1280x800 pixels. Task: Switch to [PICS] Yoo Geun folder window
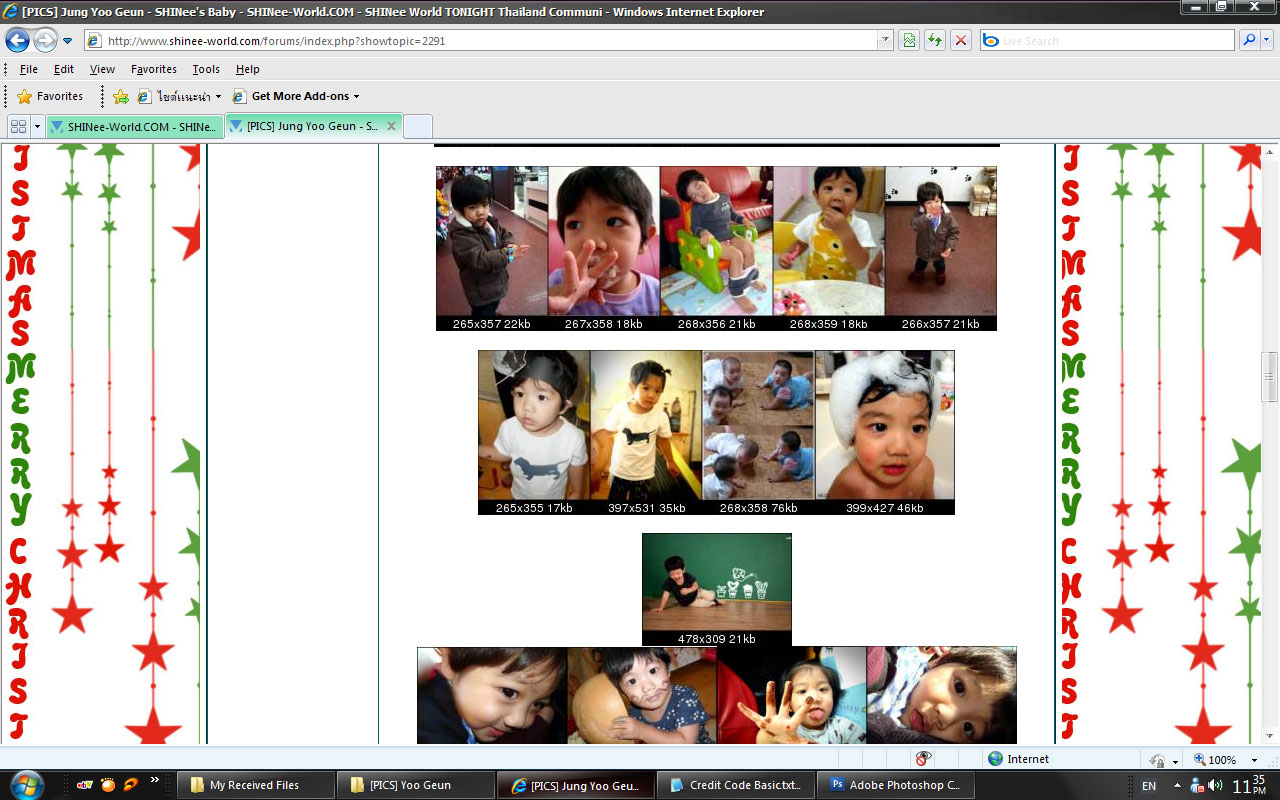(416, 785)
